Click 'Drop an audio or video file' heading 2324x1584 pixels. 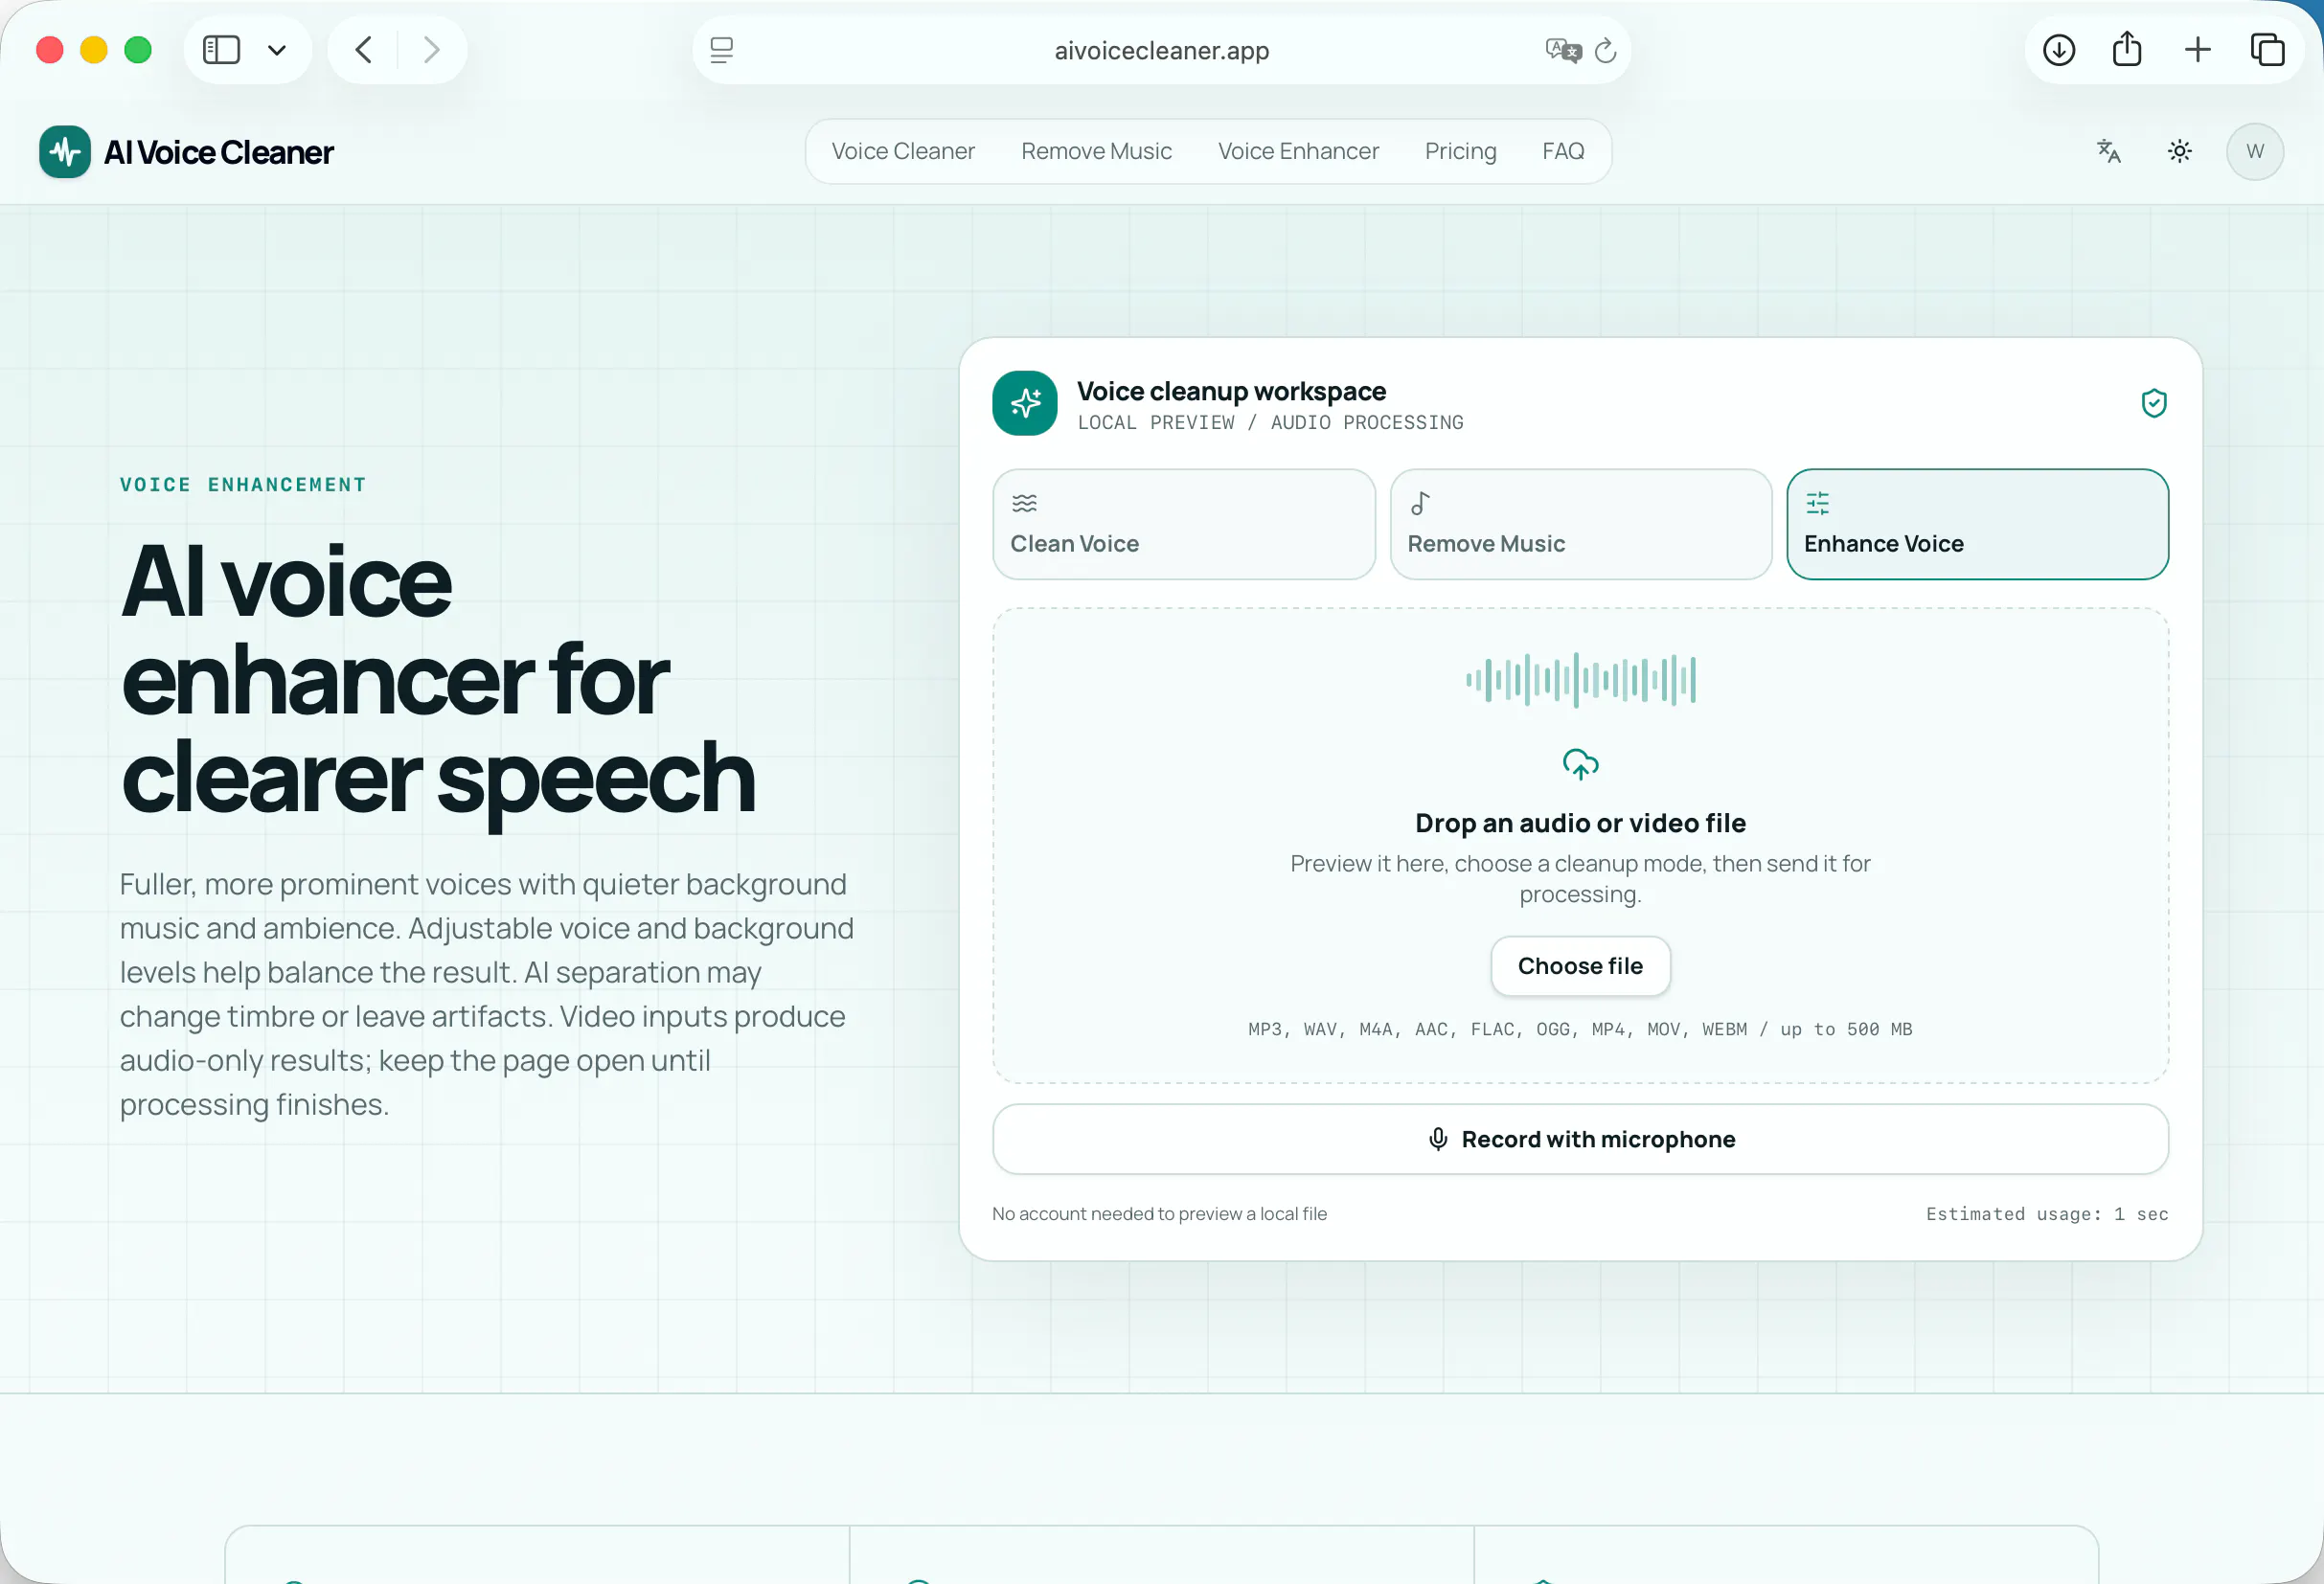pos(1580,823)
